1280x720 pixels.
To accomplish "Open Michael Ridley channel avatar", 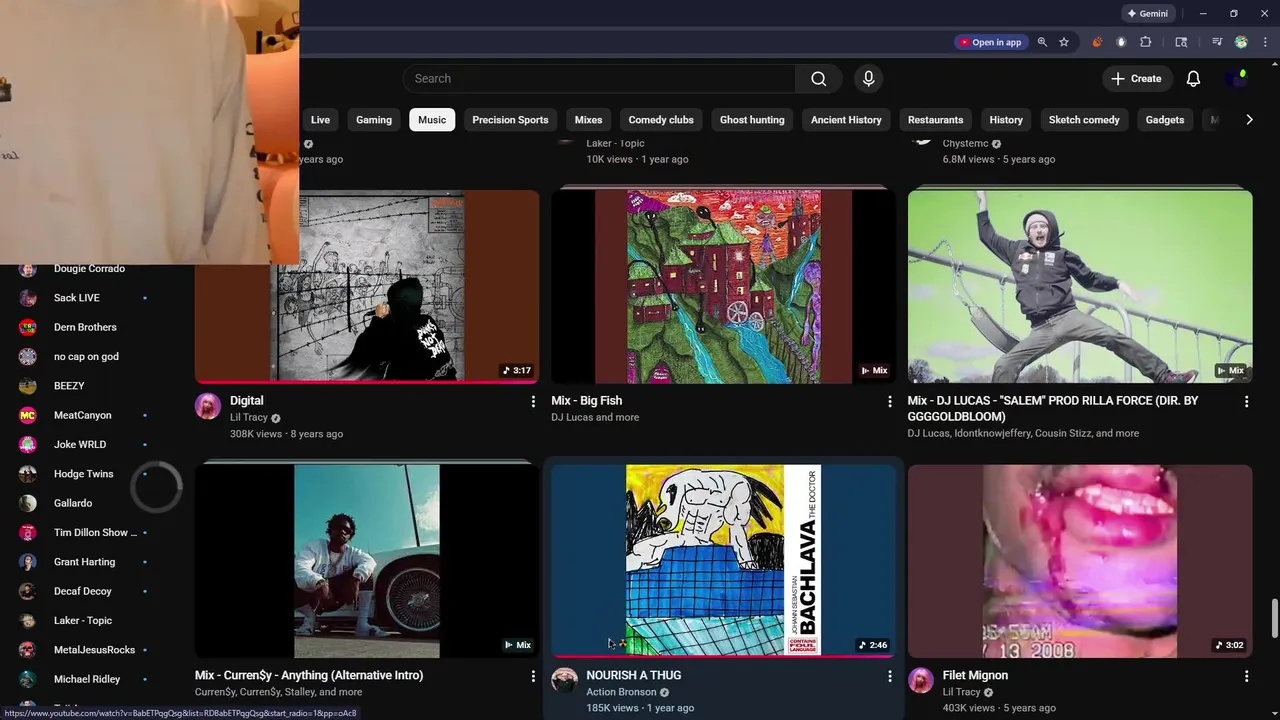I will (28, 679).
